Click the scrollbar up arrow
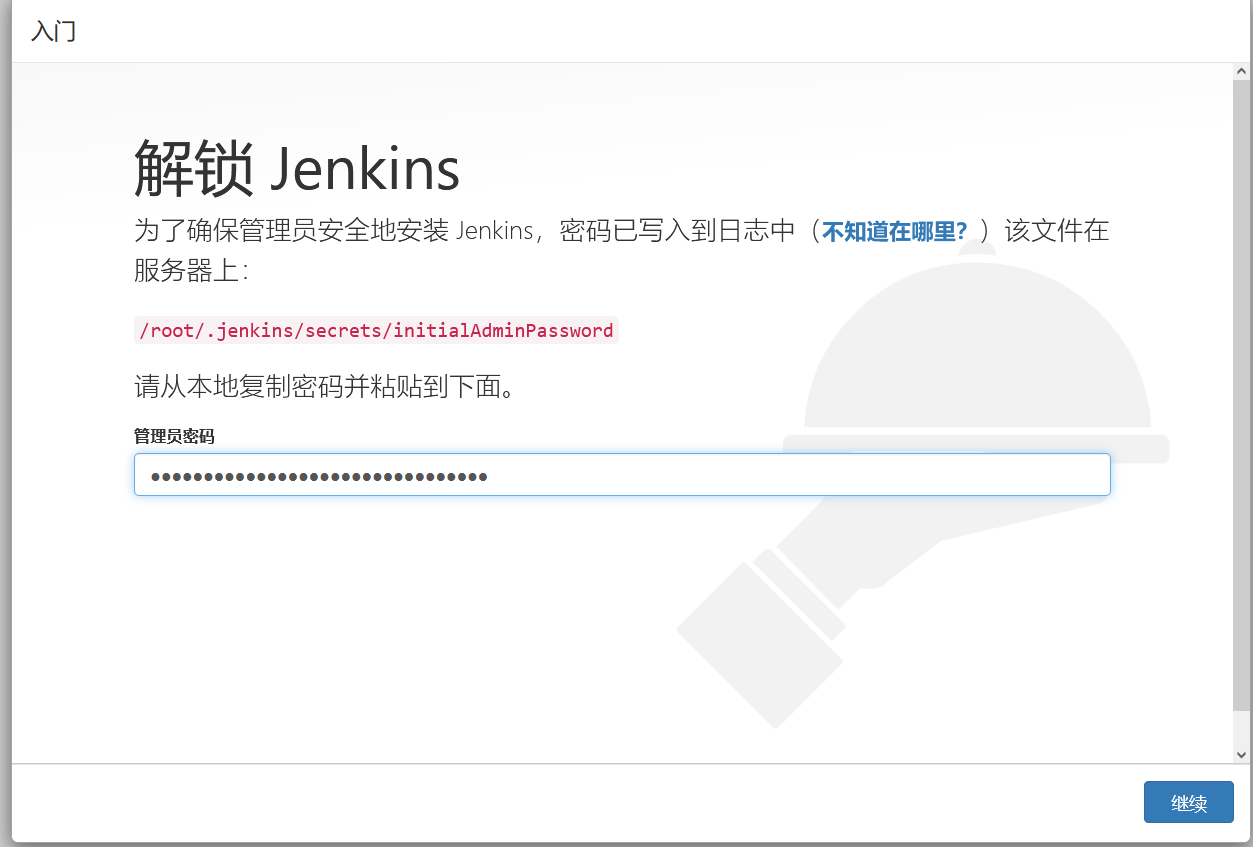This screenshot has height=847, width=1253. (x=1239, y=70)
